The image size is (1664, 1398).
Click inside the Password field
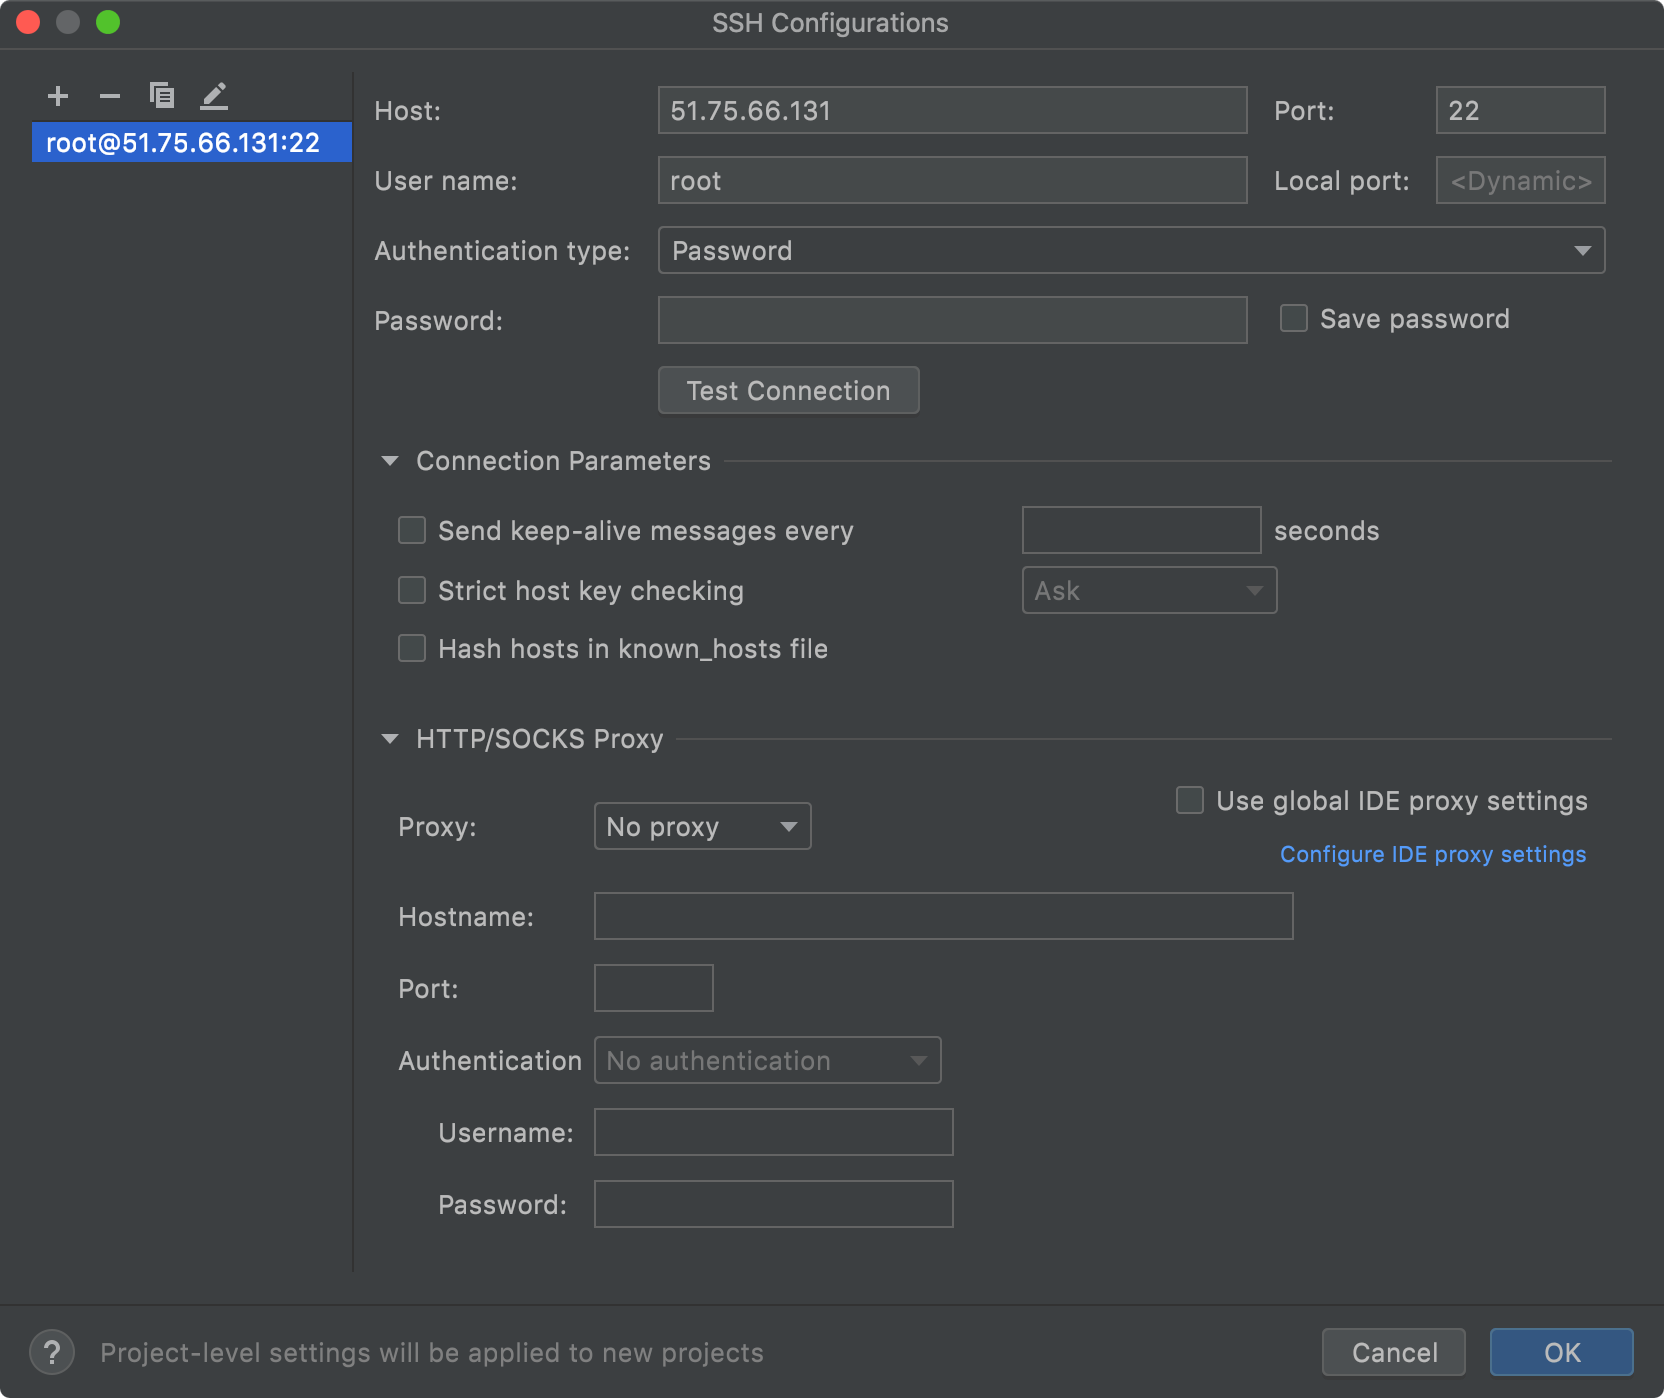click(x=951, y=320)
